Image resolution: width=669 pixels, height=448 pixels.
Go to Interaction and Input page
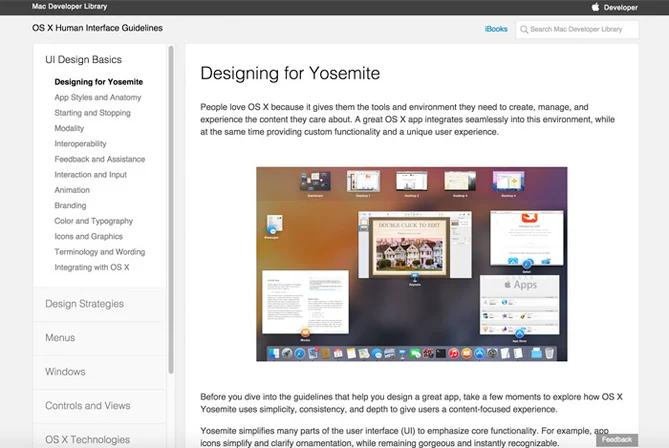pyautogui.click(x=90, y=175)
